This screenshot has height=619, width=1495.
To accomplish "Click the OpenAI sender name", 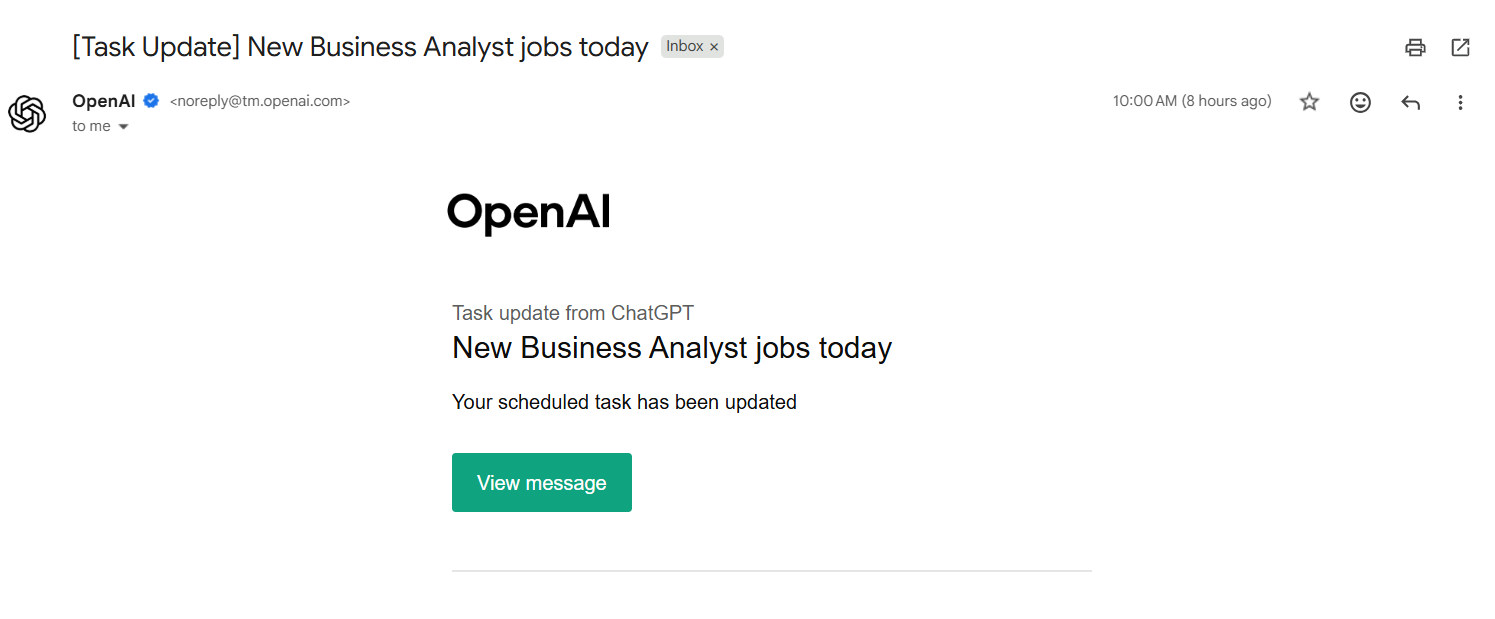I will [x=103, y=100].
